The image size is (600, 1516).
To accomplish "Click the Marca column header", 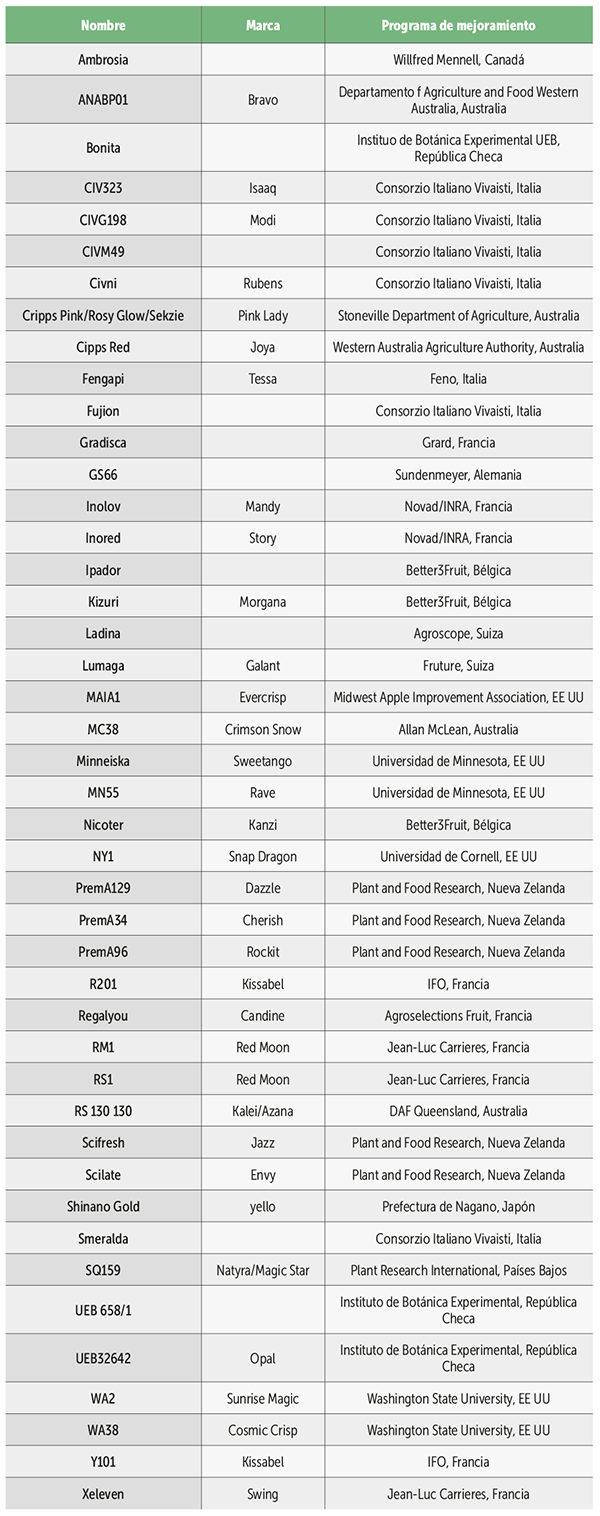I will pyautogui.click(x=262, y=25).
